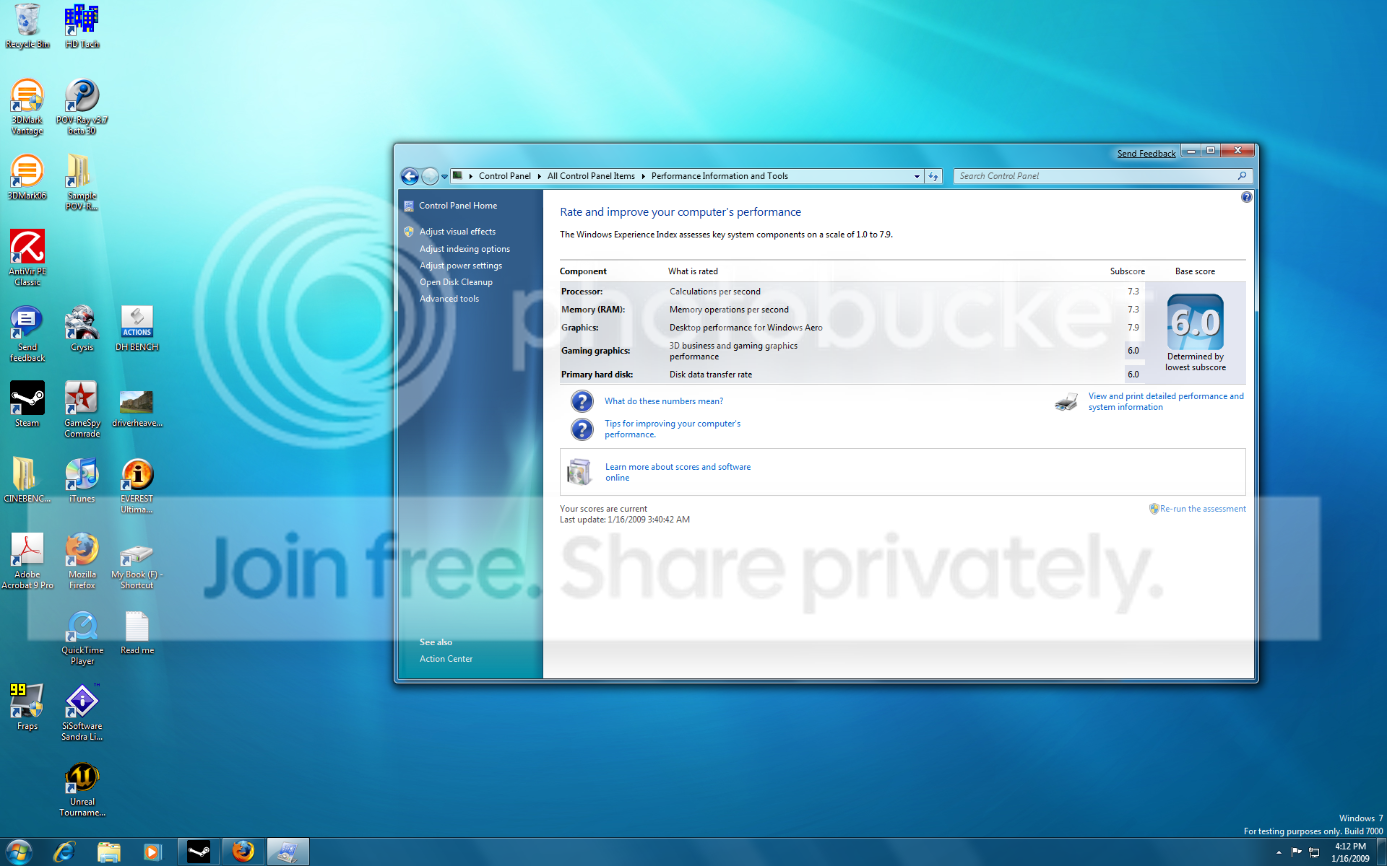Open Disk Cleanup from the sidebar
Image resolution: width=1387 pixels, height=866 pixels.
click(x=456, y=282)
